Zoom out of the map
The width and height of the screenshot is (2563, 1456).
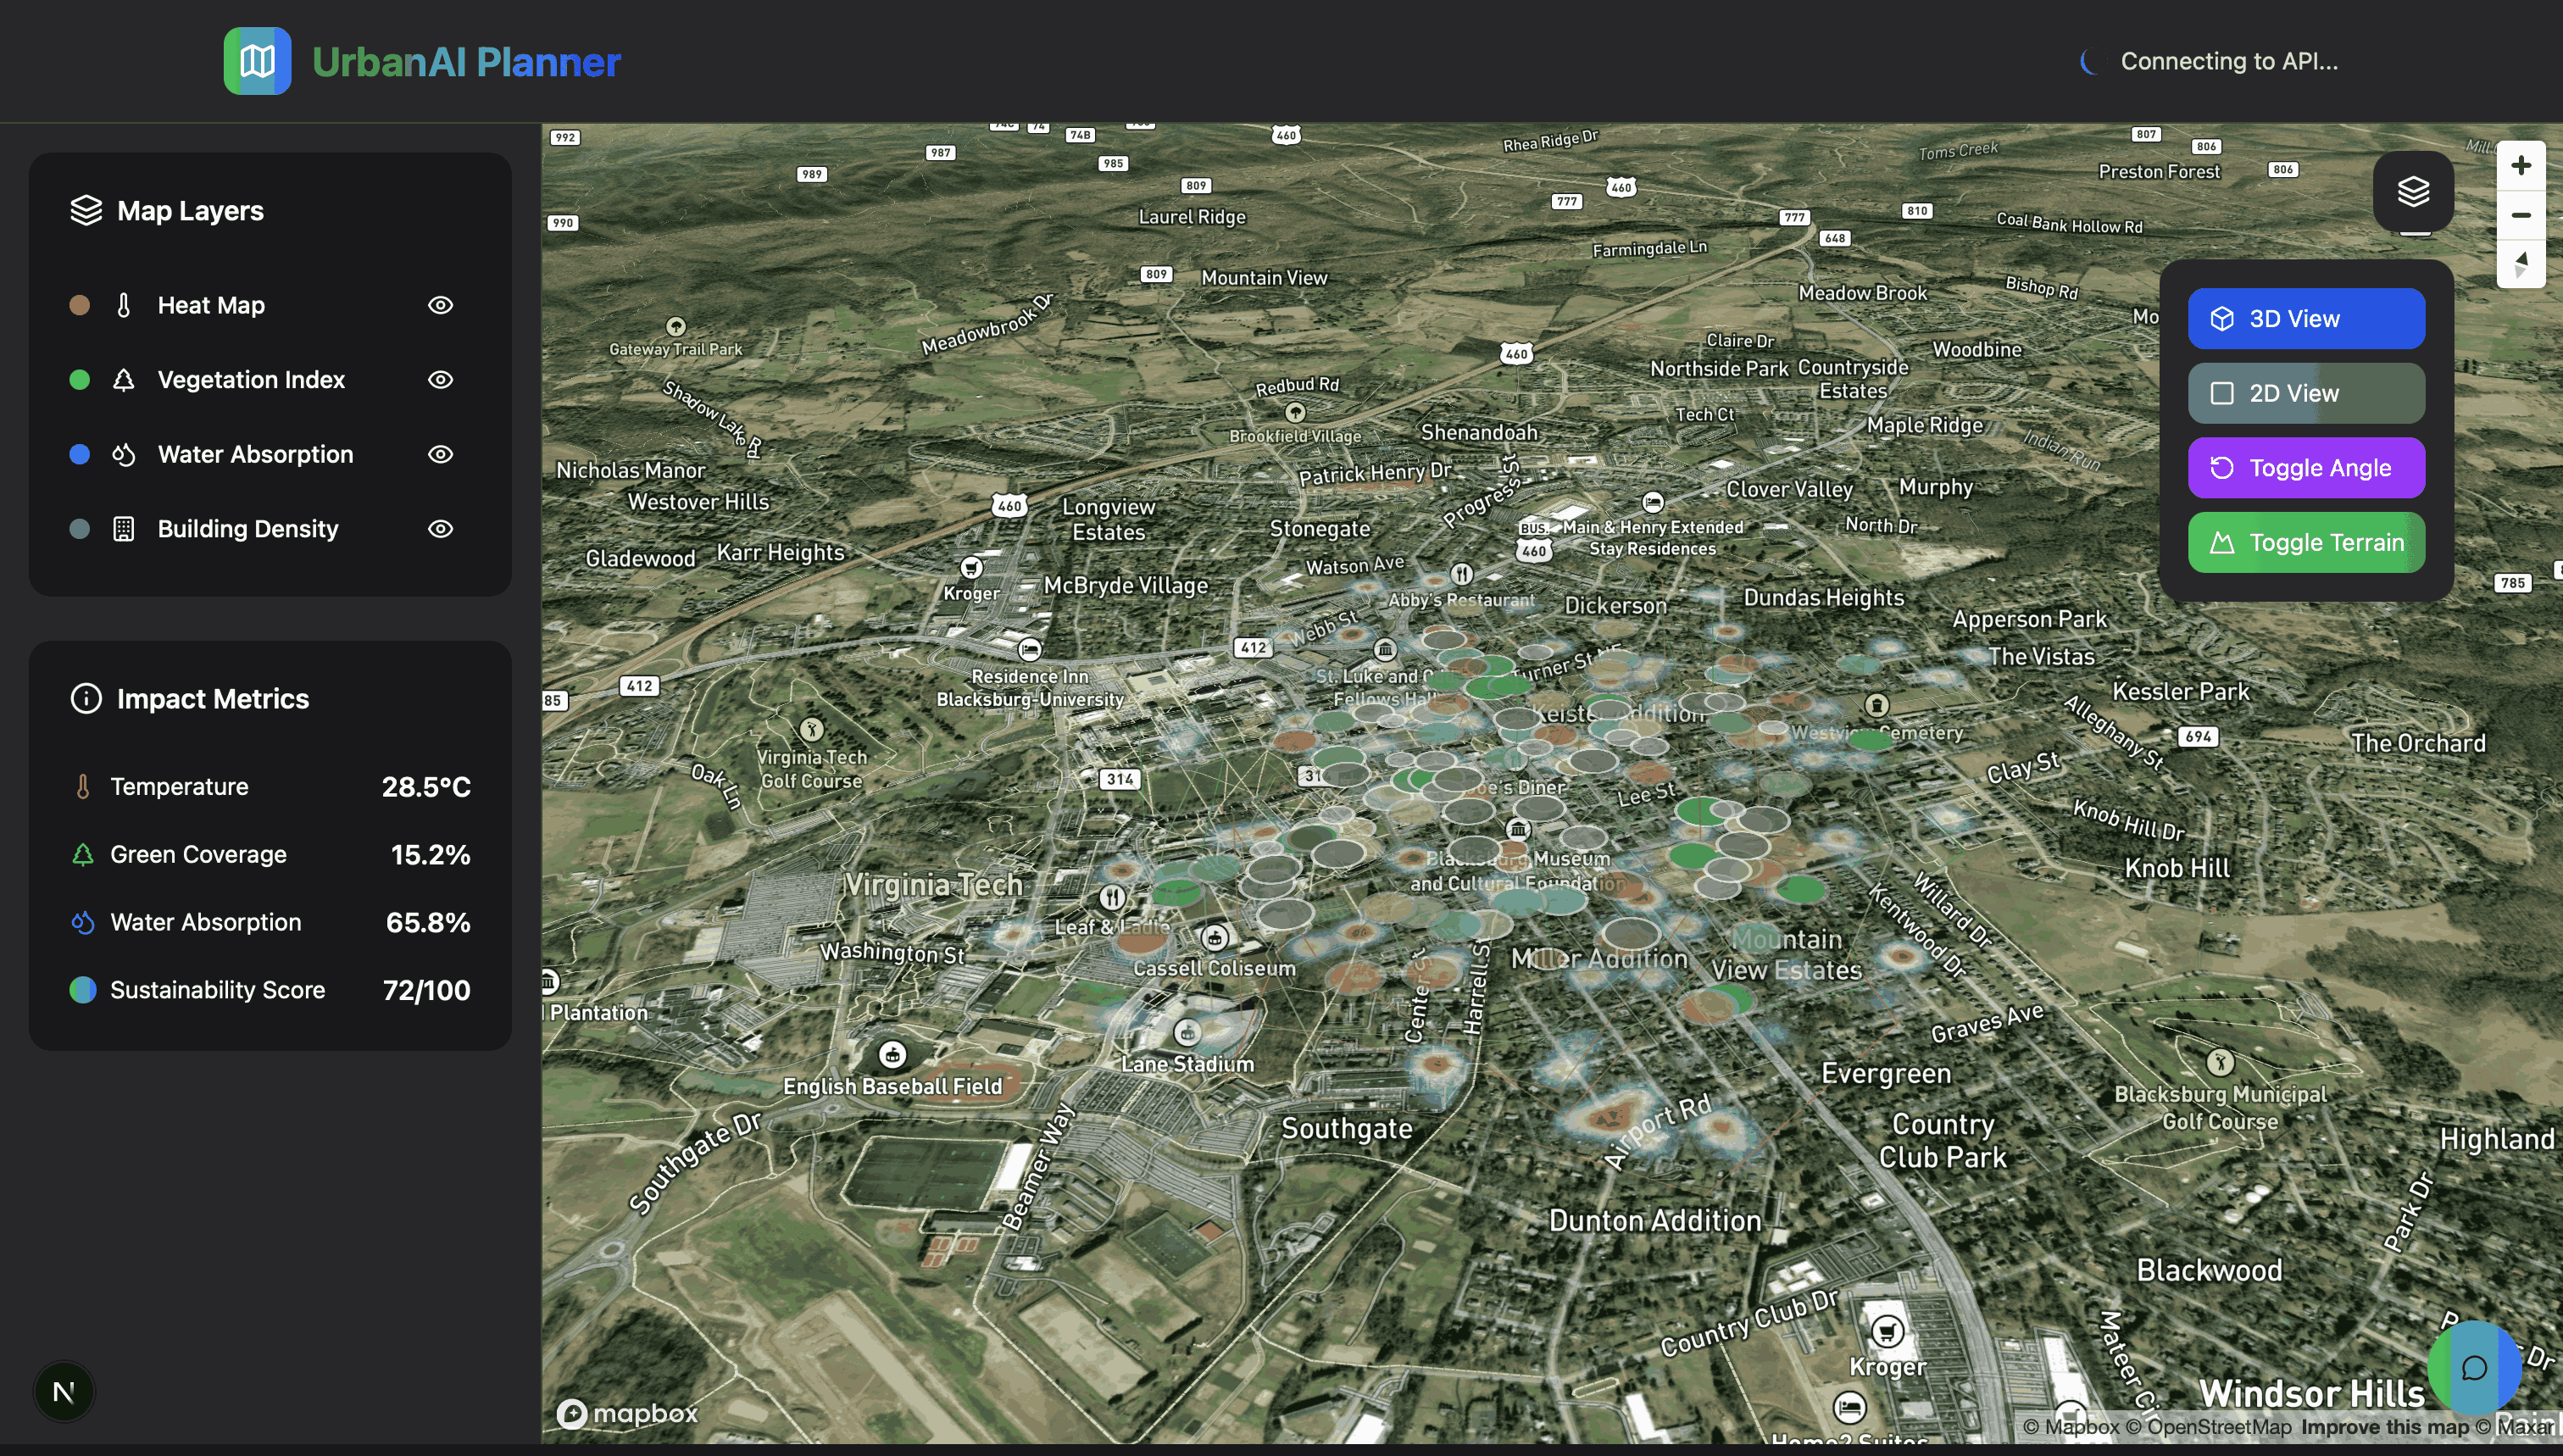coord(2520,215)
